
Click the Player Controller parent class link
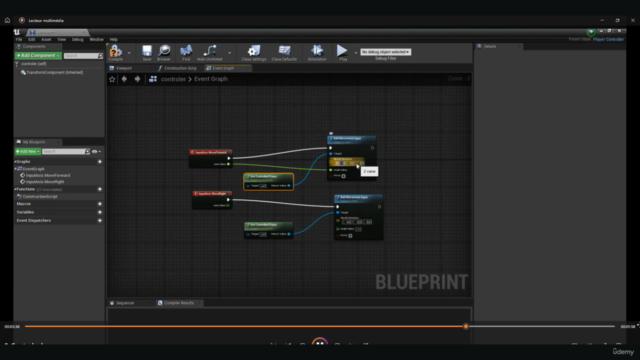608,40
